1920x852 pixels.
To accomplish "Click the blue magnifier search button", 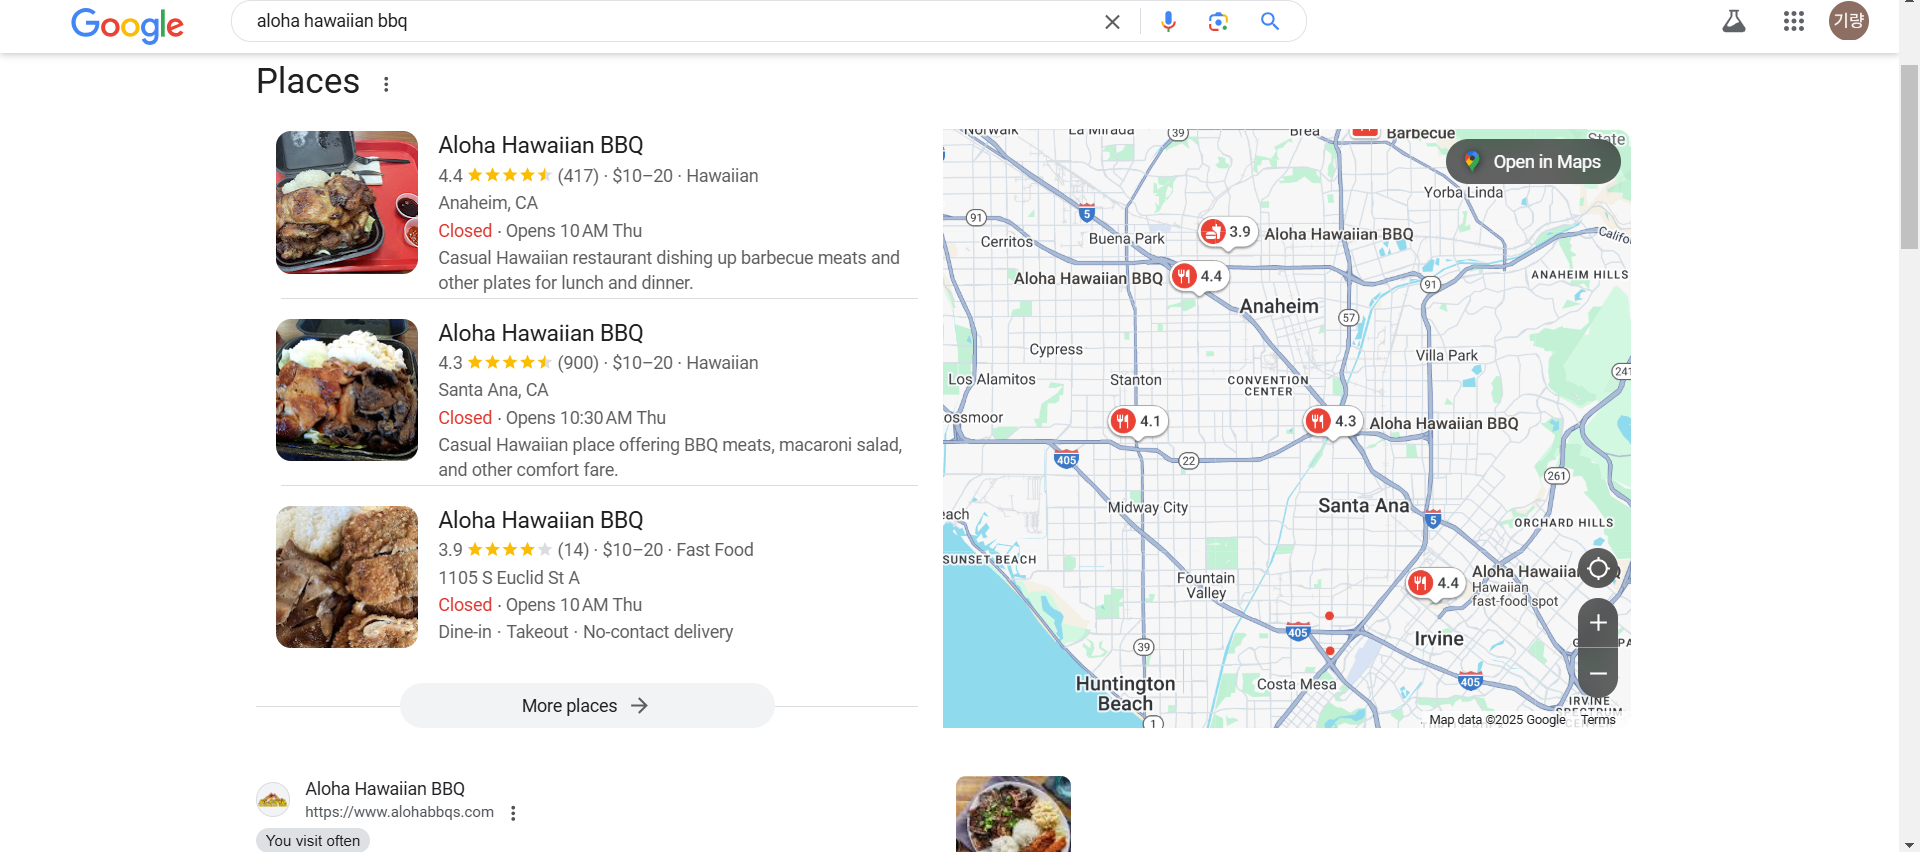I will pyautogui.click(x=1270, y=21).
